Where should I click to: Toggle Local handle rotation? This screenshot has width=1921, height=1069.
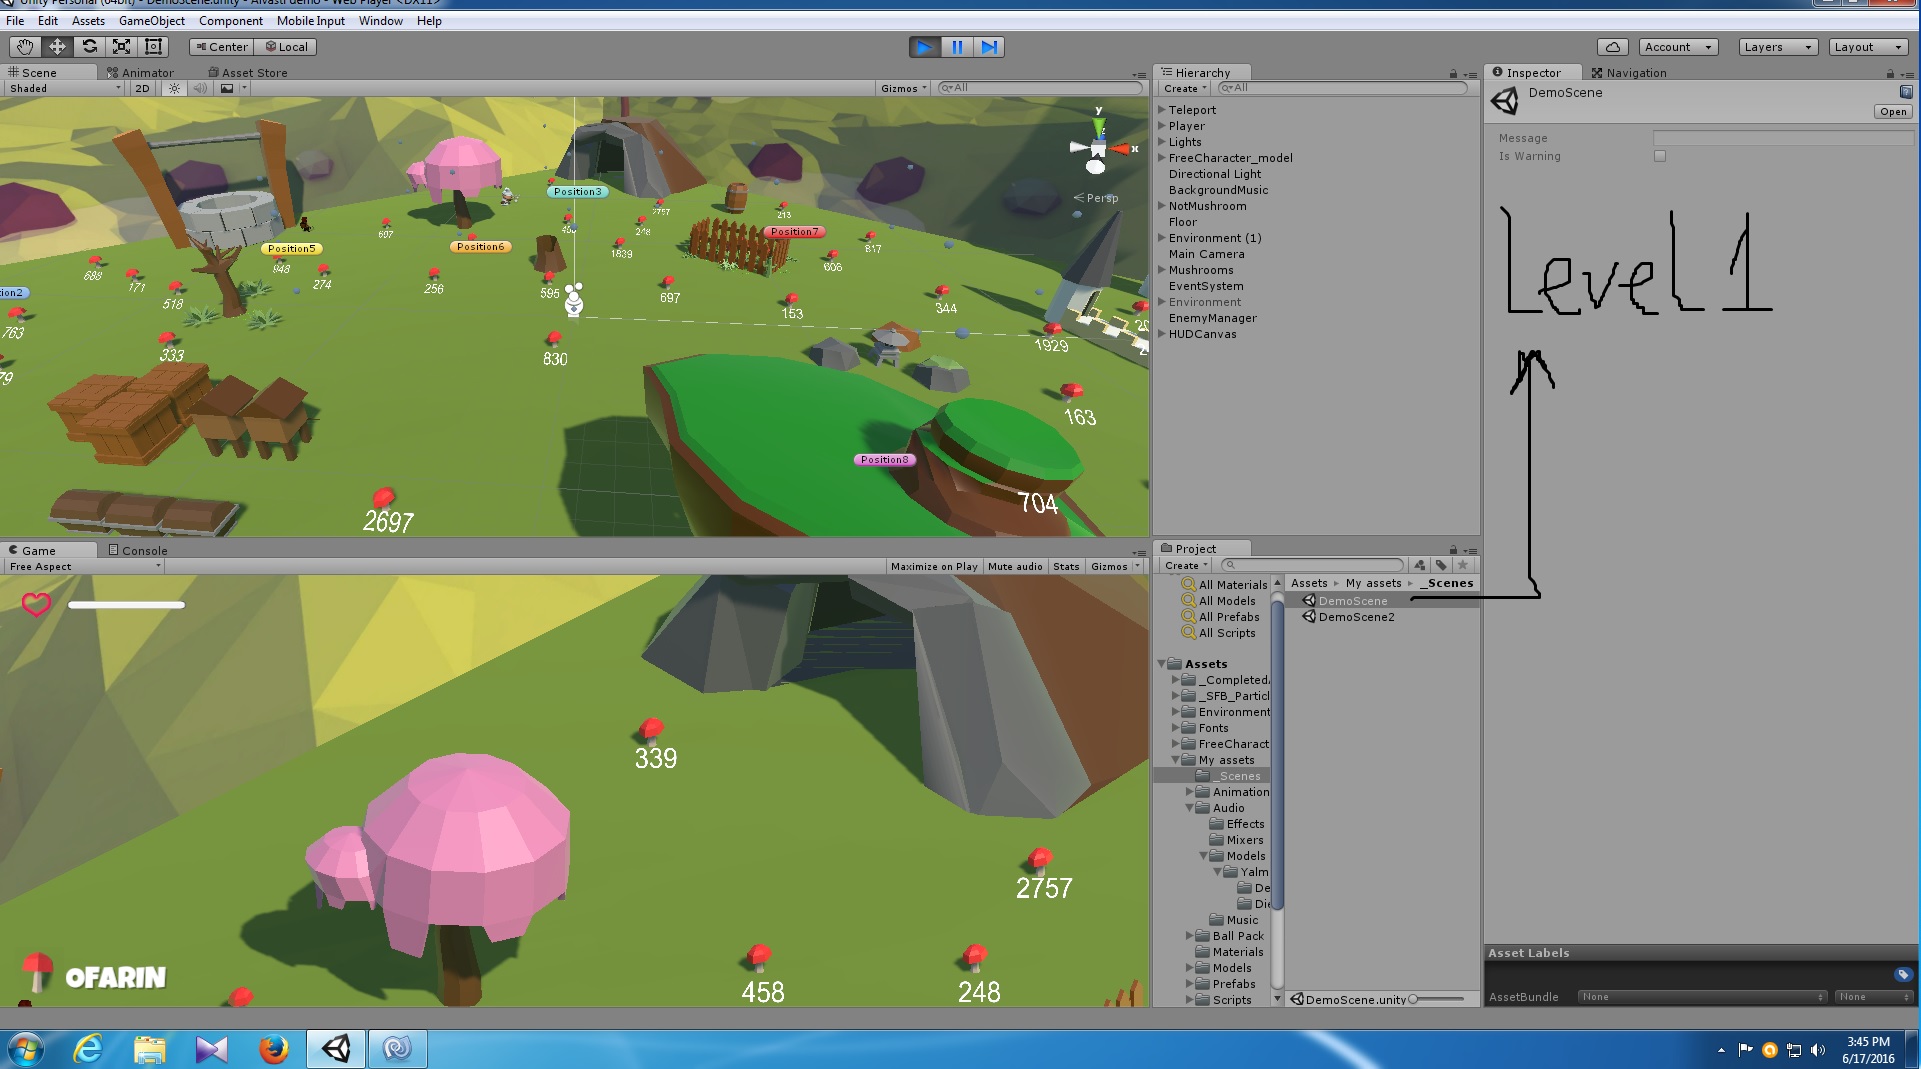point(287,47)
